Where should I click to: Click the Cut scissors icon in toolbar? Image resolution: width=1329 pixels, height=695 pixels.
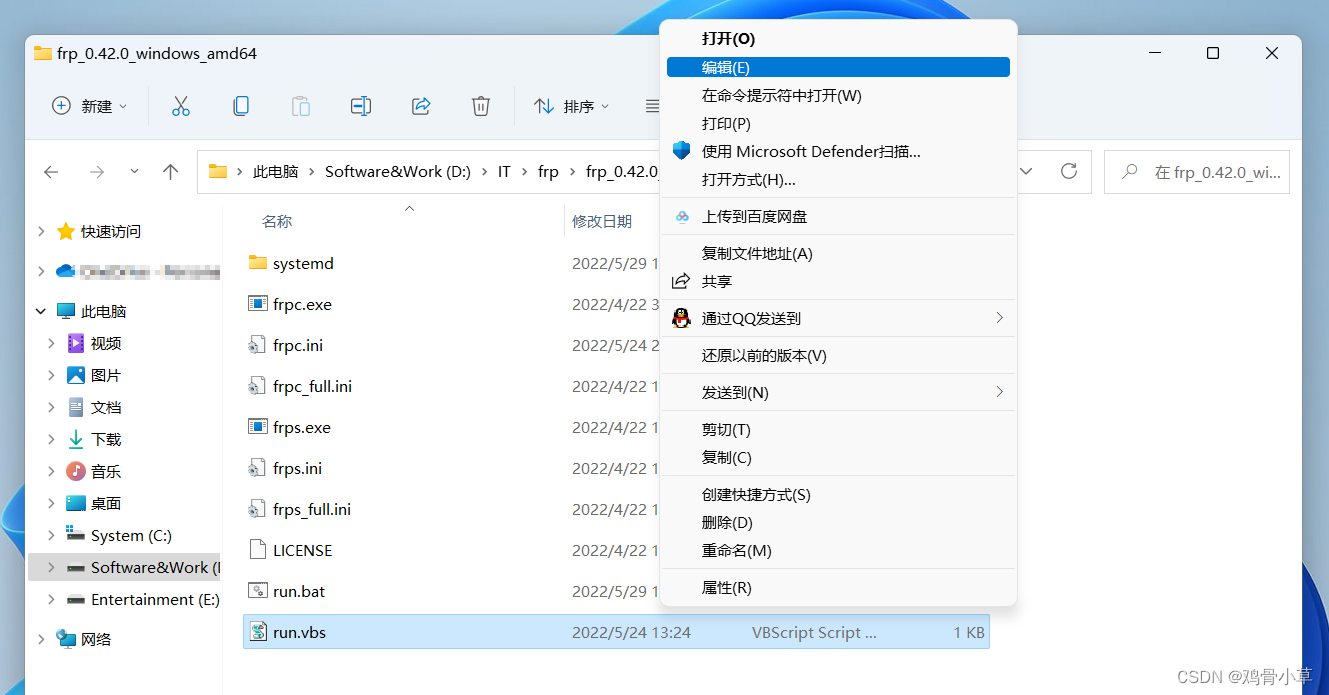pos(181,106)
